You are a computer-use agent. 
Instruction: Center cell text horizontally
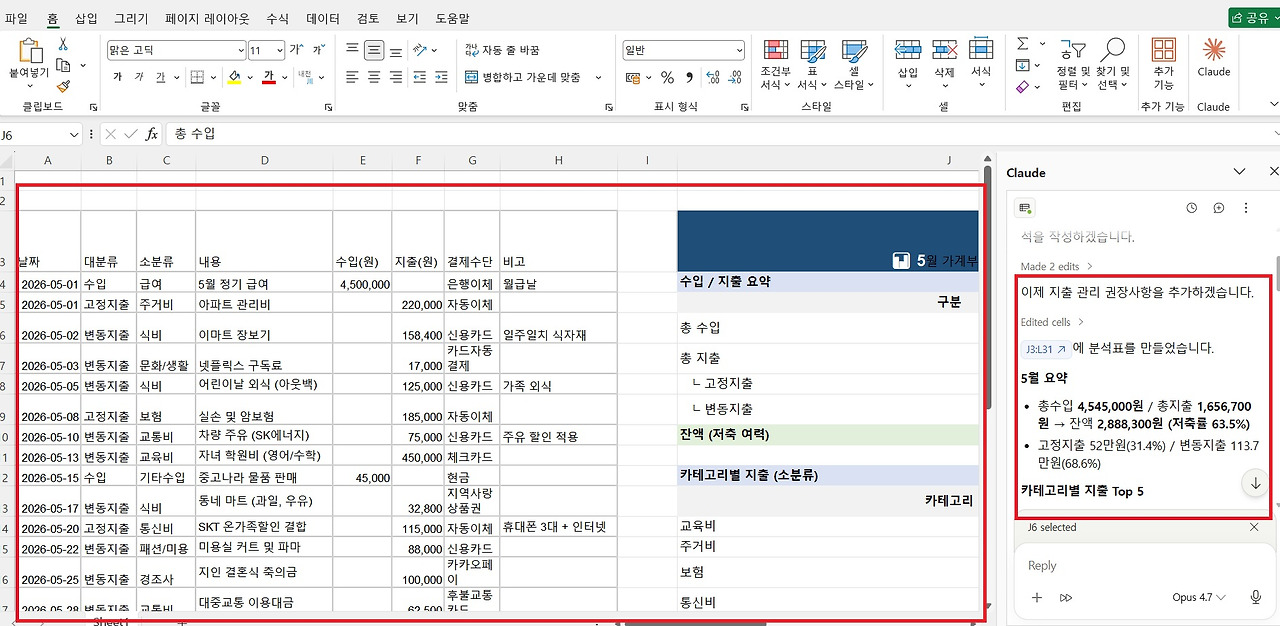click(374, 77)
